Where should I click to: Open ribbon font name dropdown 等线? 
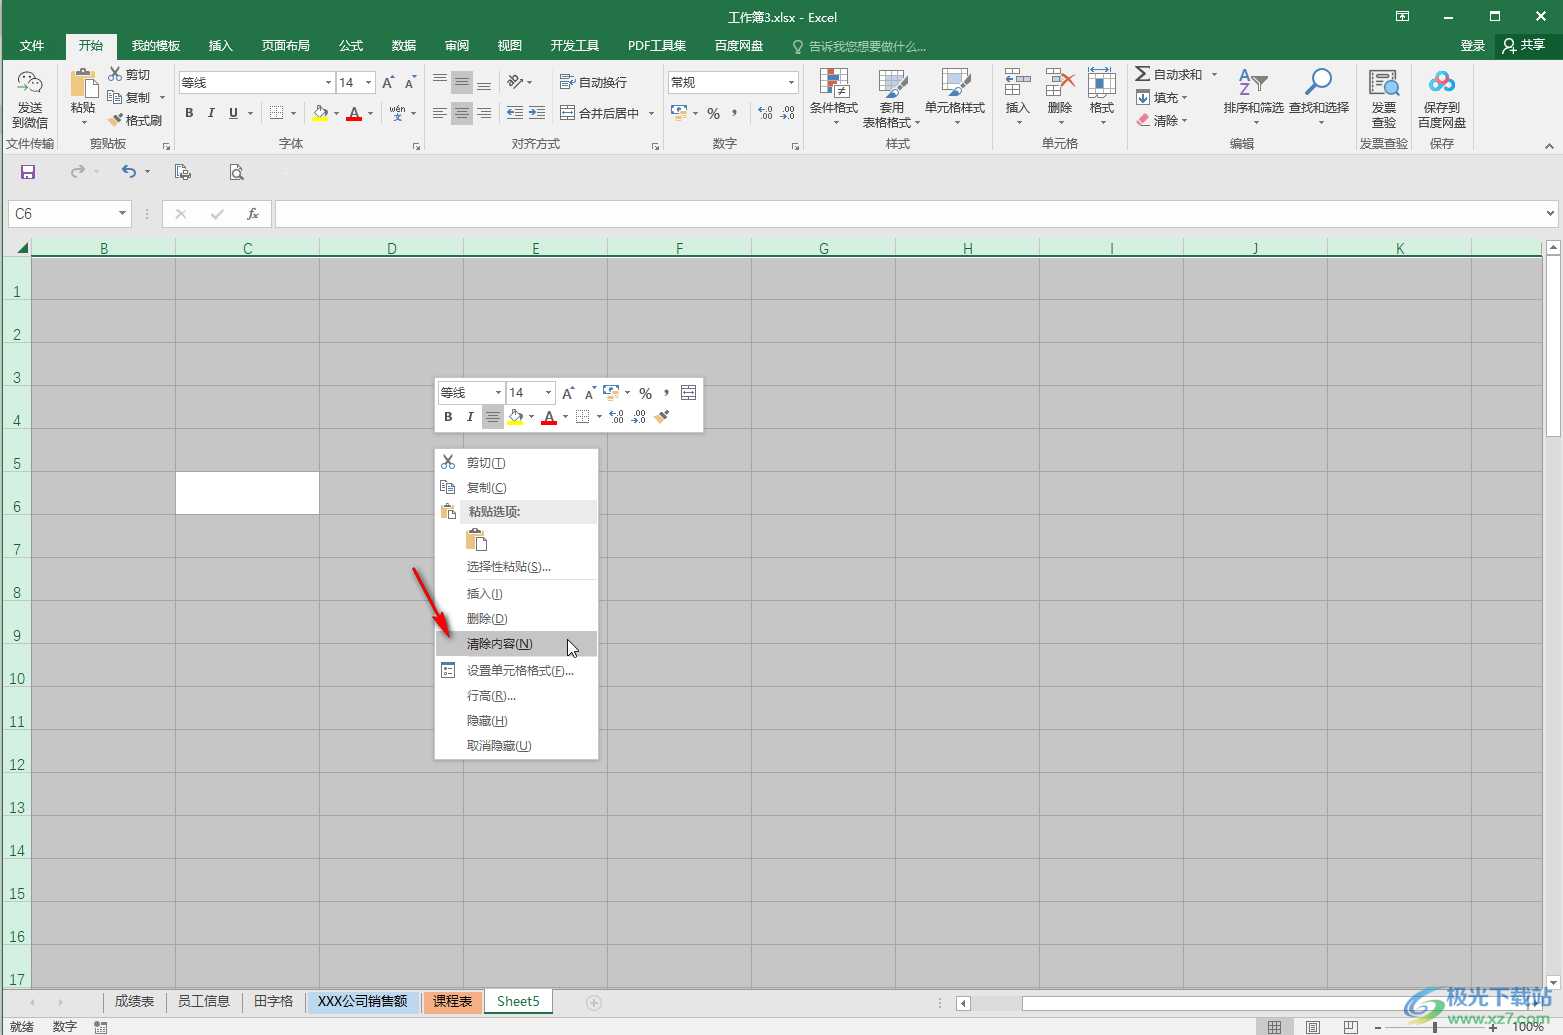(x=328, y=83)
